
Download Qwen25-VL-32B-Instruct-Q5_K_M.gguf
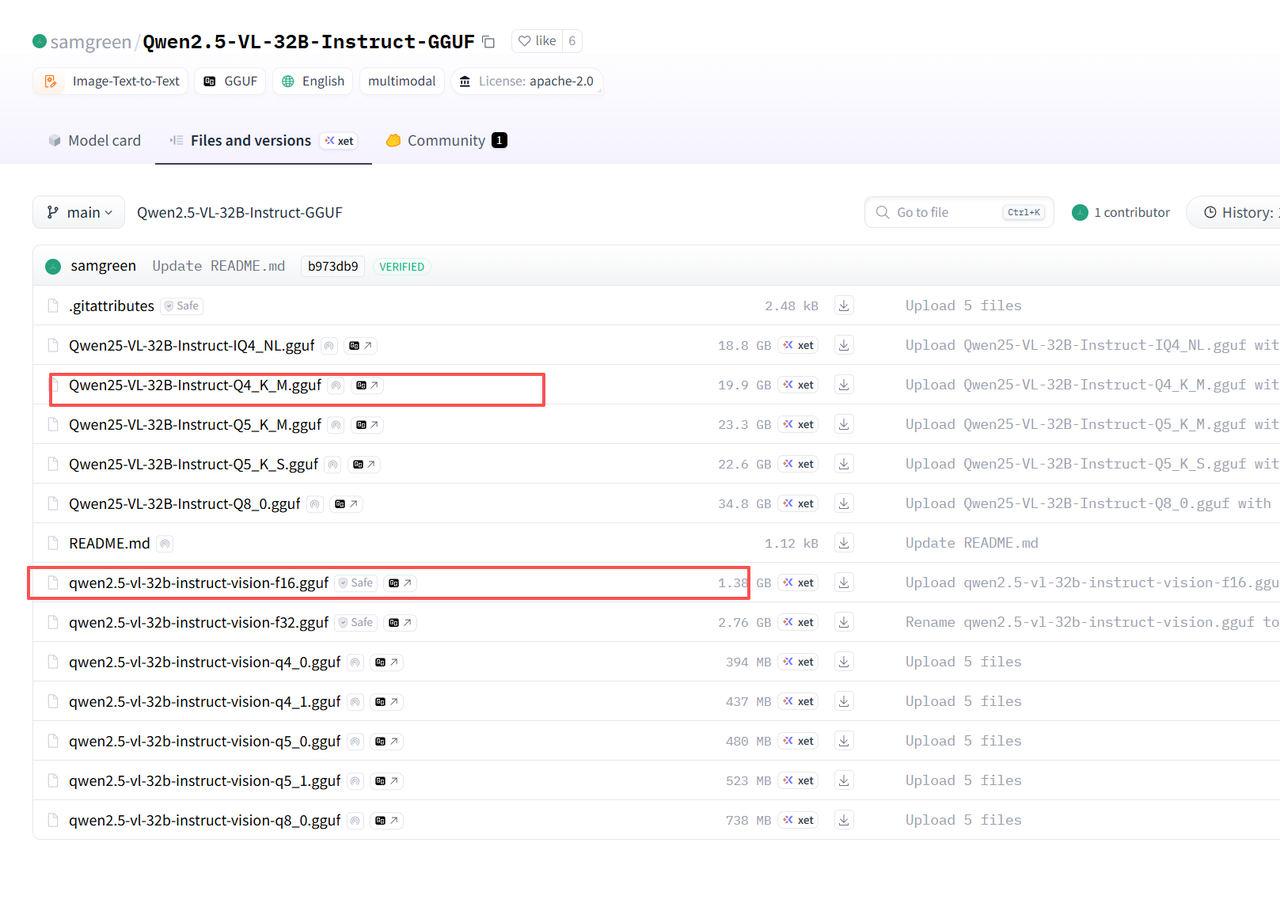[x=844, y=424]
